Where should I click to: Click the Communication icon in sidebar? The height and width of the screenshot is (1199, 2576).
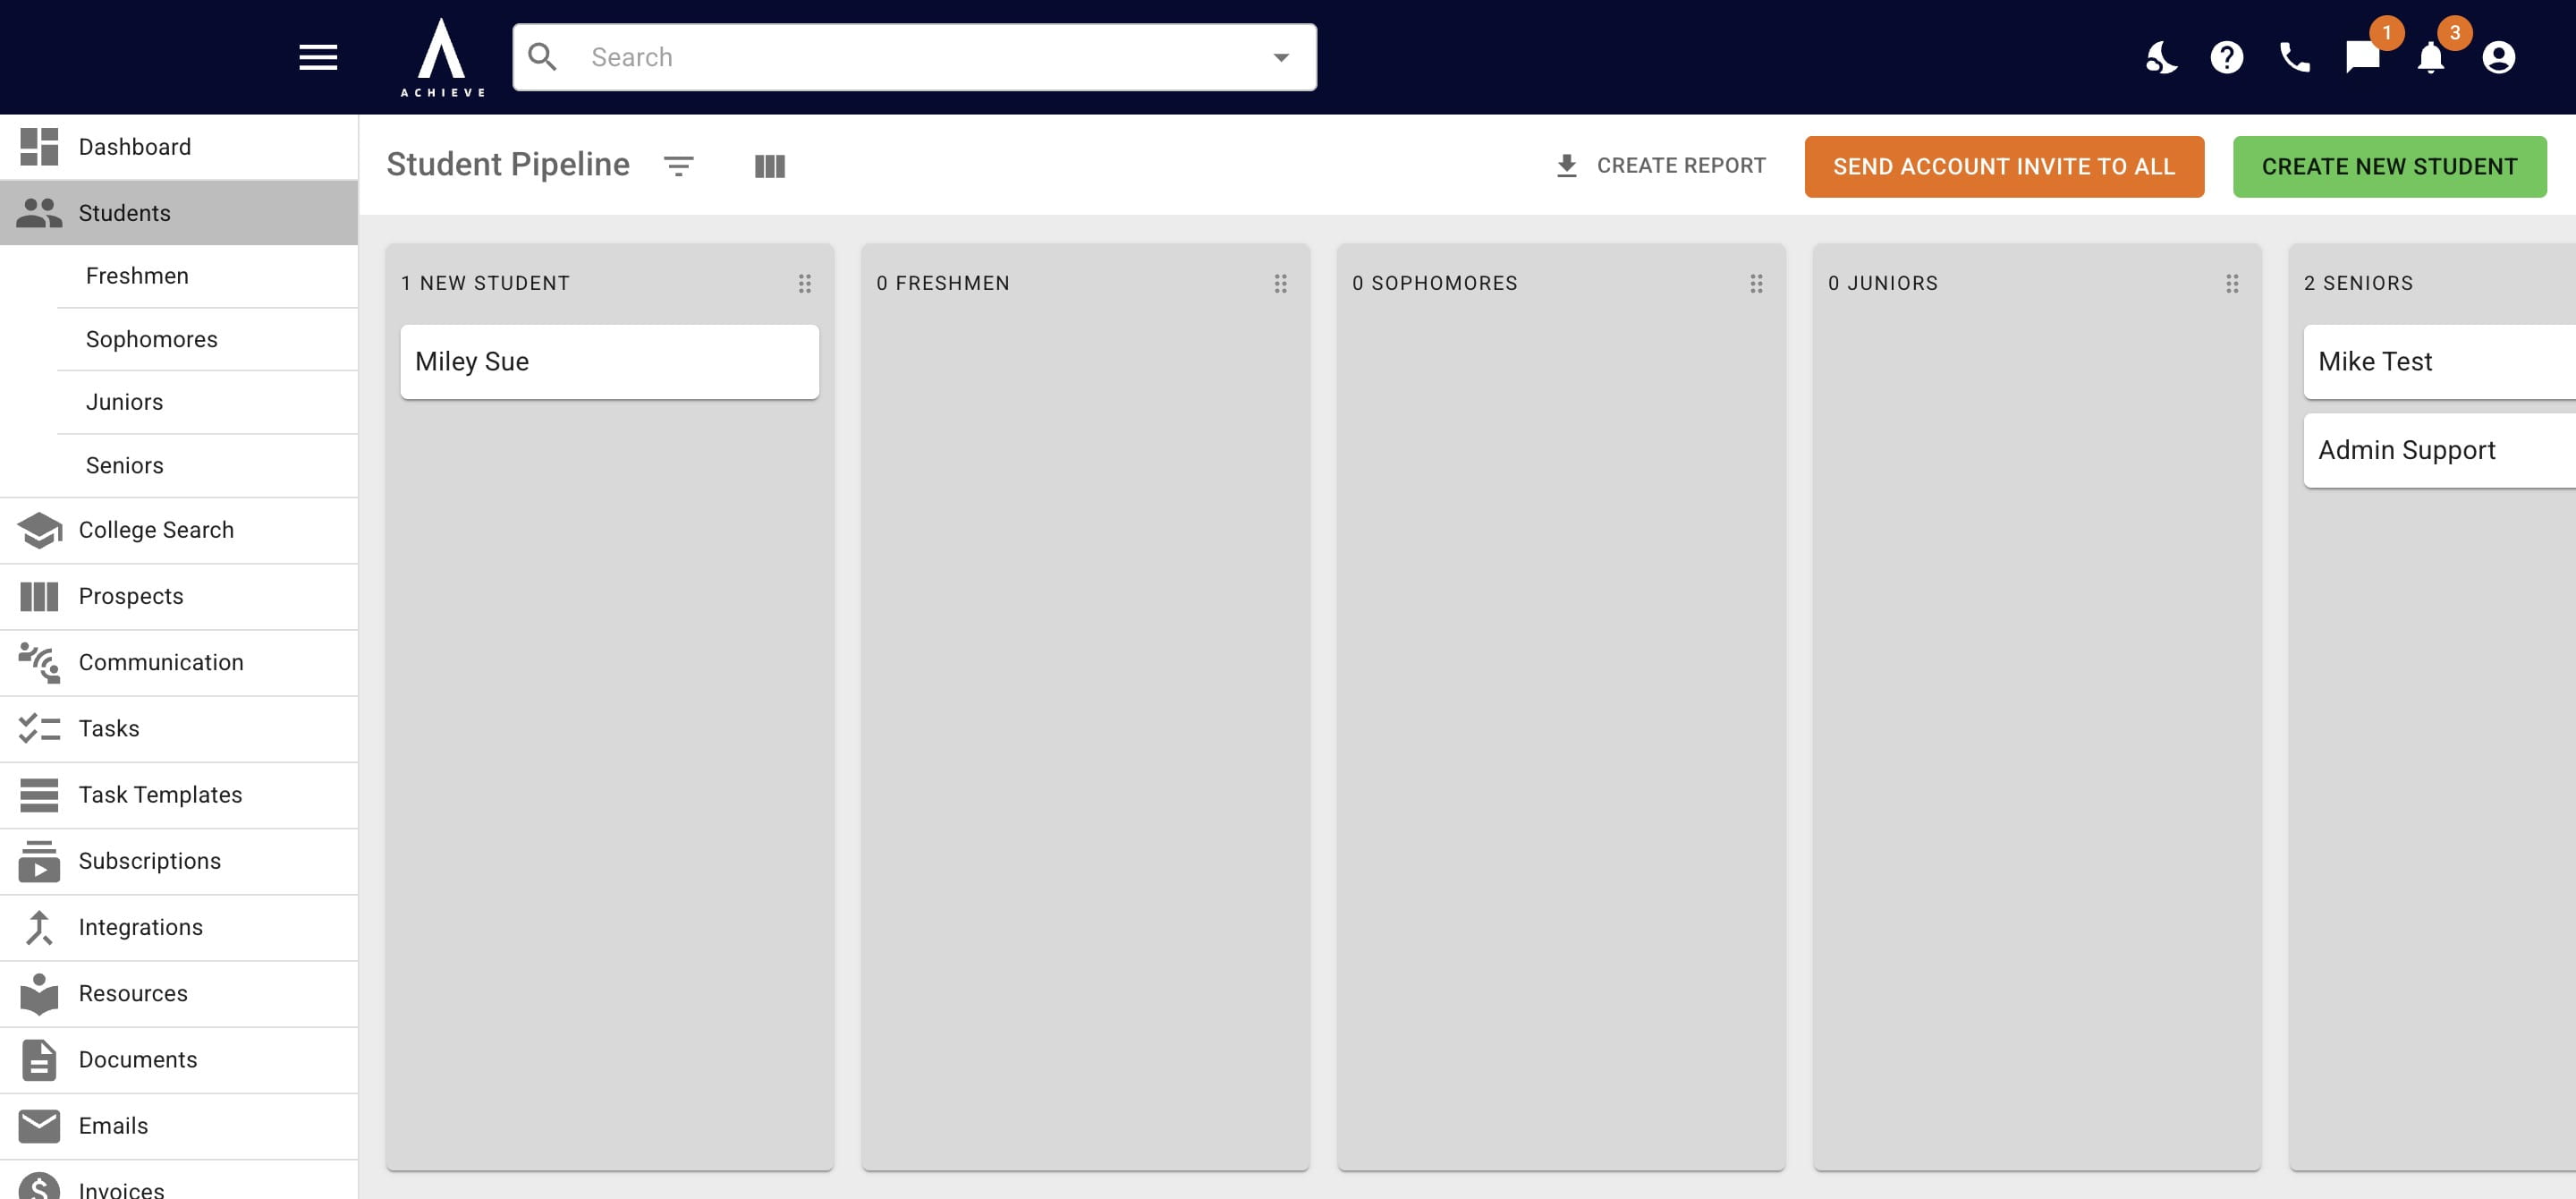tap(39, 662)
